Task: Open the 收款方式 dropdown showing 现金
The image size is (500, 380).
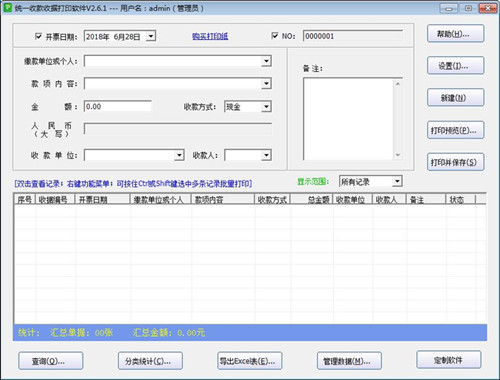Action: click(x=266, y=107)
